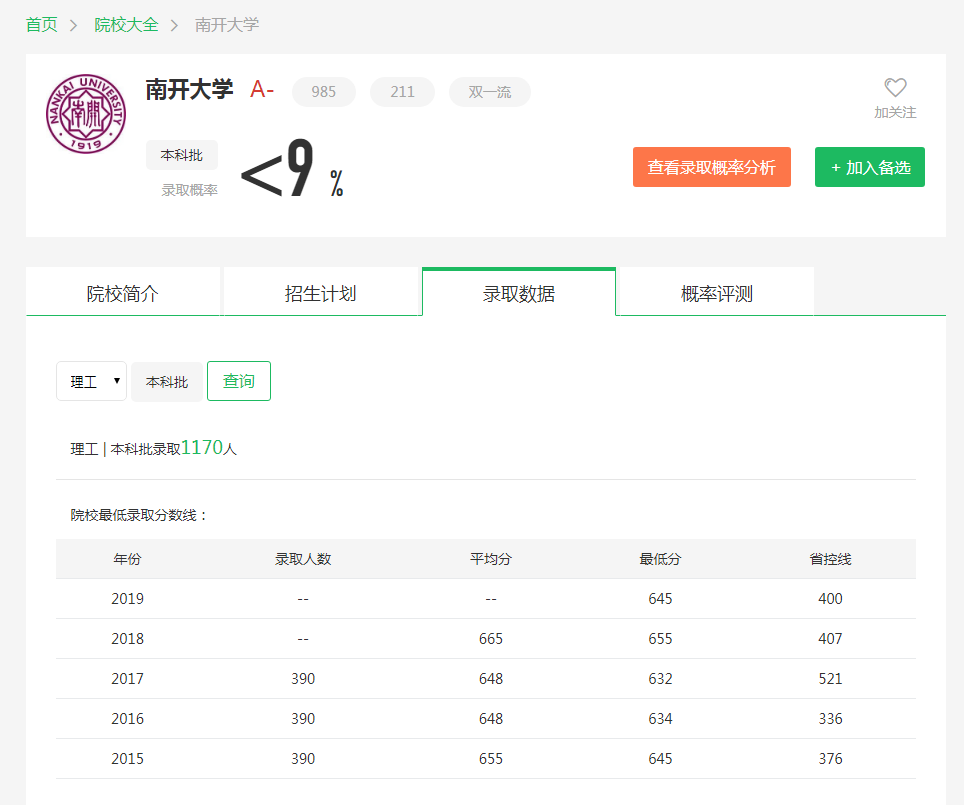The image size is (964, 805).
Task: Open 院校大全 breadcrumb link
Action: (126, 25)
